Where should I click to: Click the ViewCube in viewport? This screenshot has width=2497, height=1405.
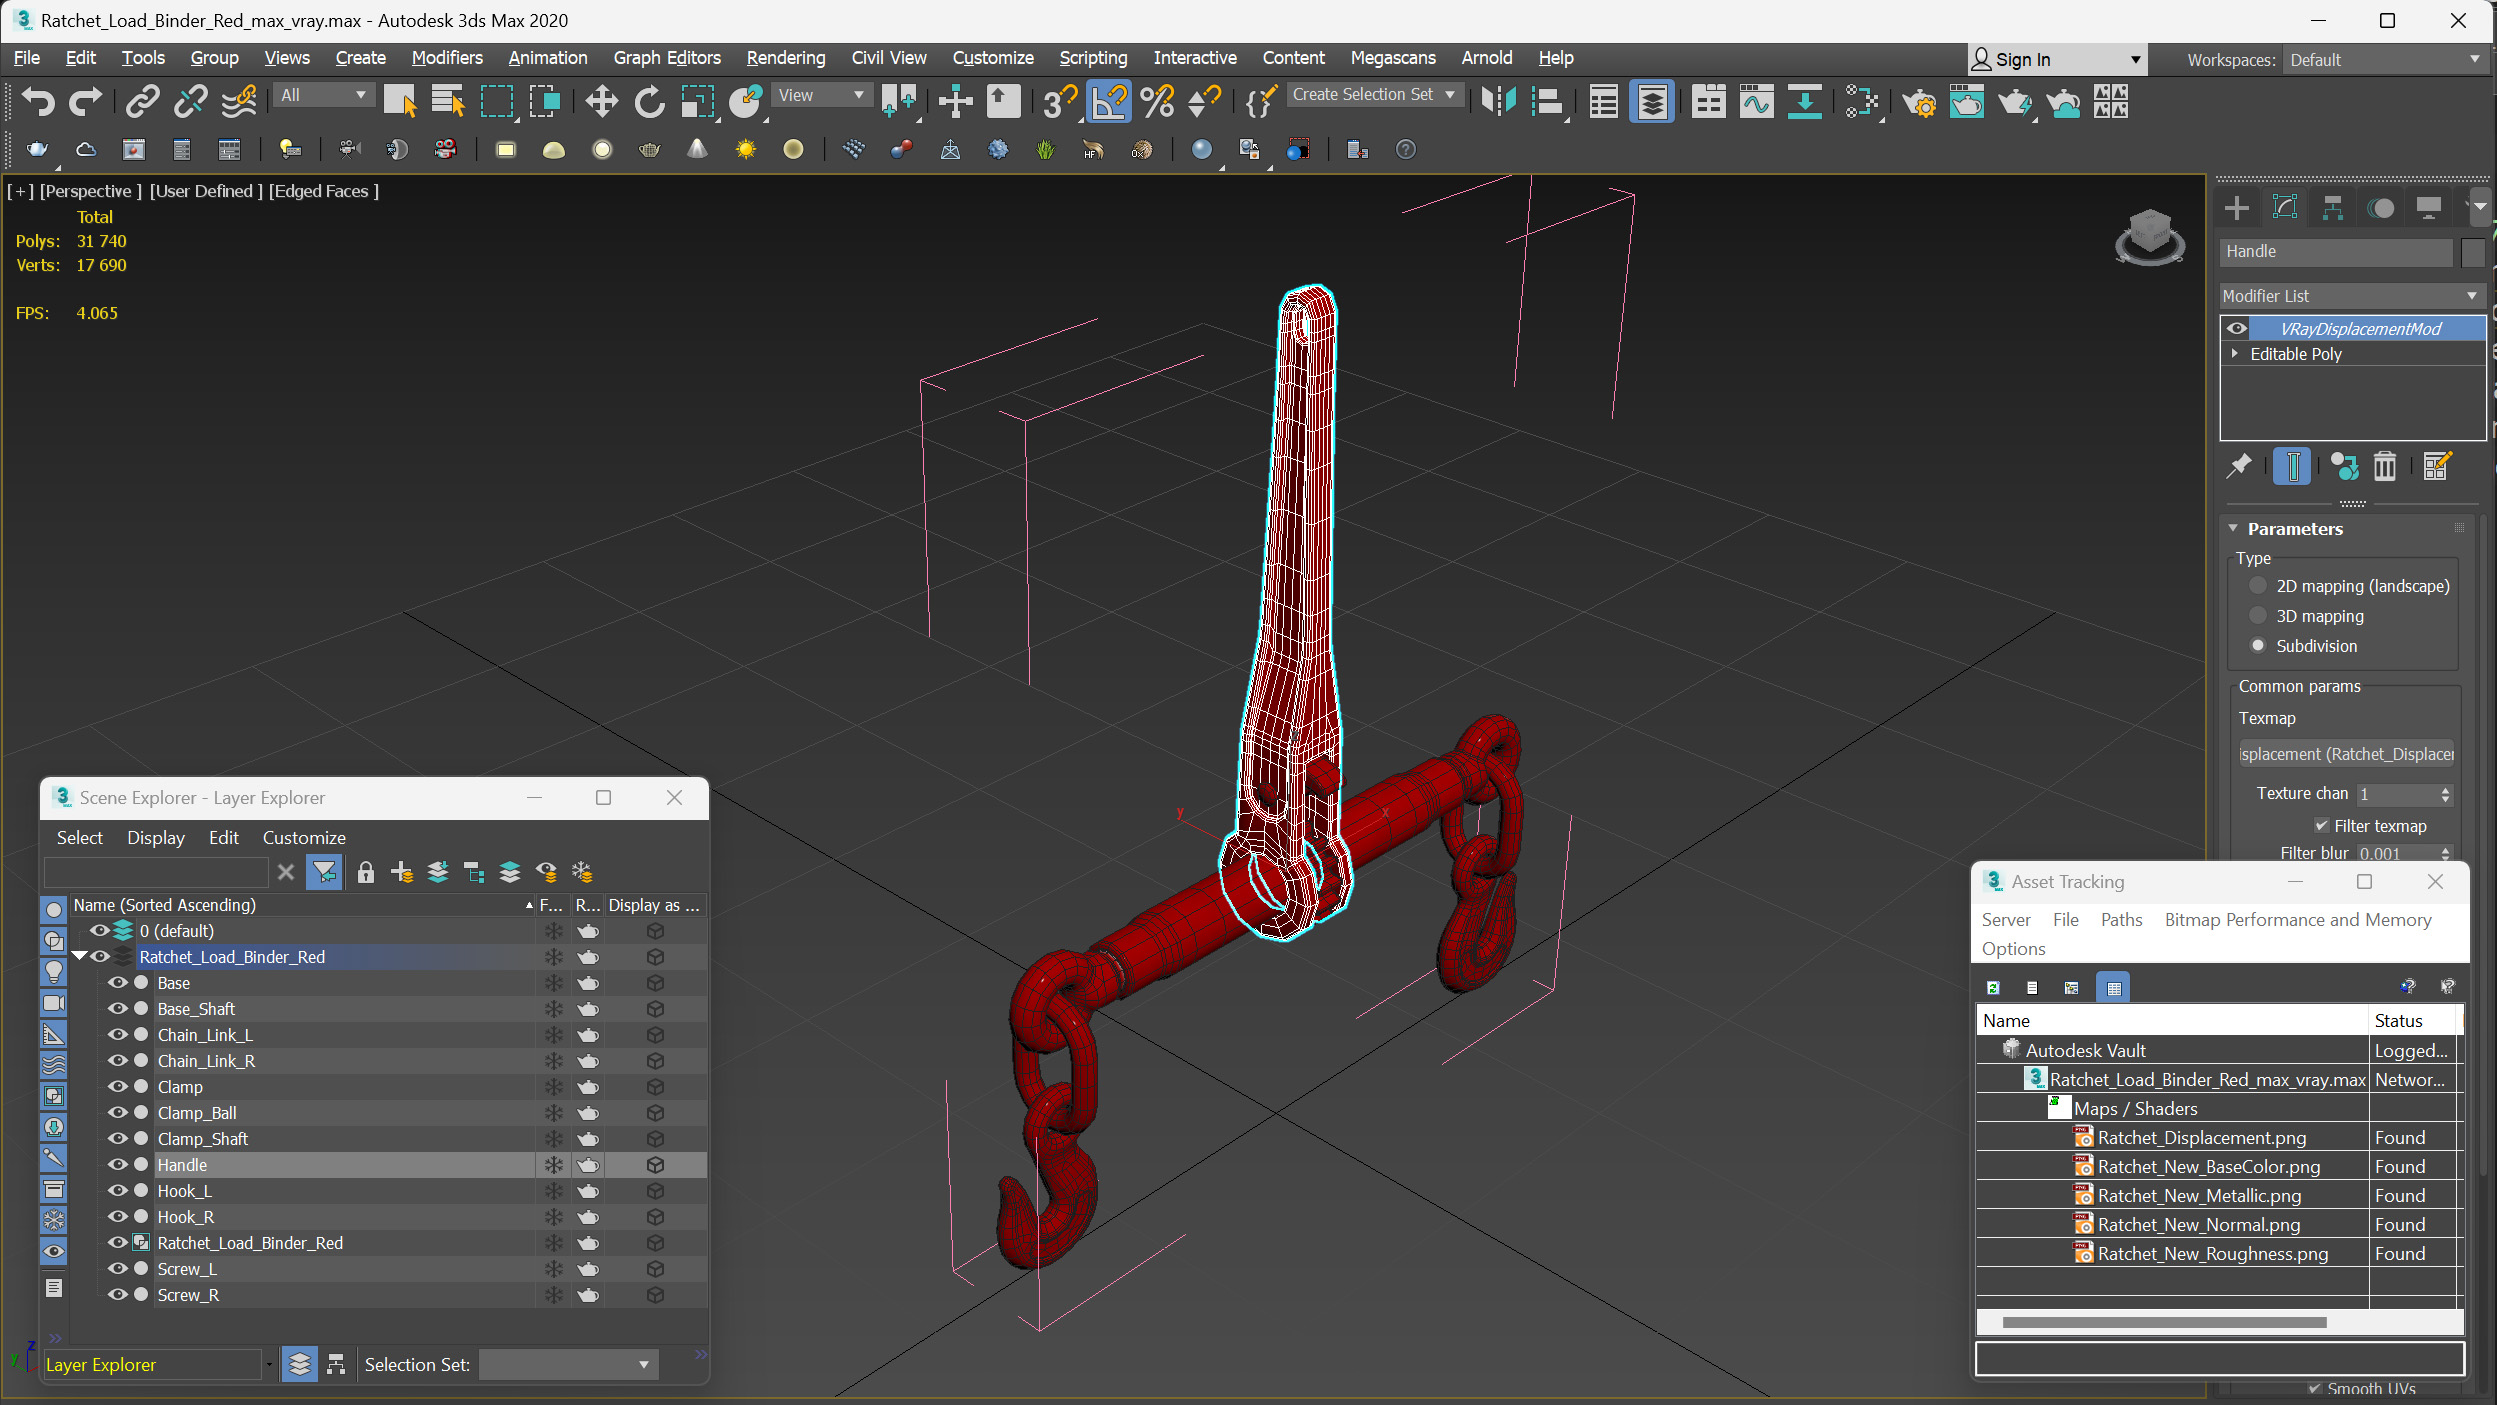click(2149, 237)
